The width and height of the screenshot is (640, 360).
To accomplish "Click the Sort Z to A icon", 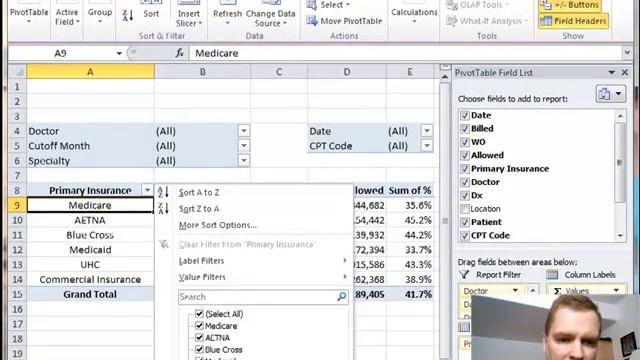I will (x=163, y=209).
